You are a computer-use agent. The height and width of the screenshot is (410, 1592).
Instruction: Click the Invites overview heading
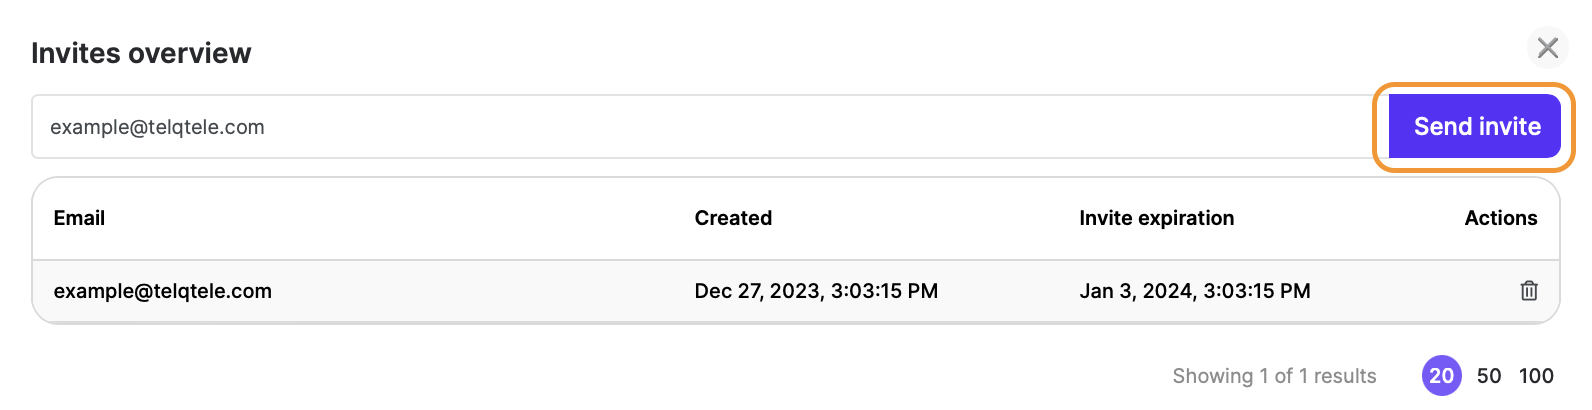click(x=141, y=53)
